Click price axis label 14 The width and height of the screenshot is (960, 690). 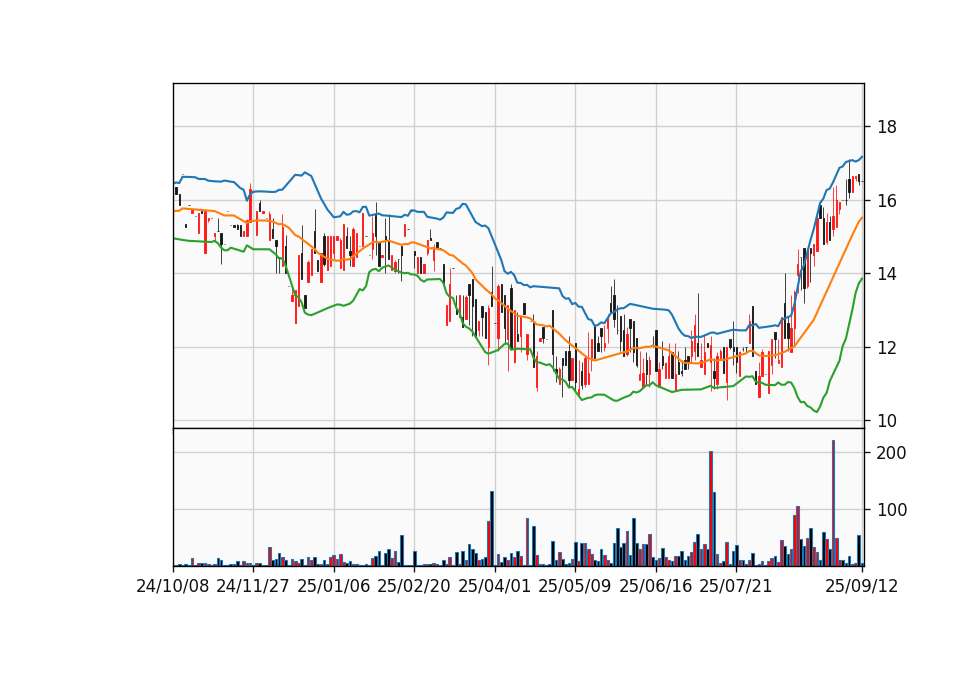pos(887,274)
